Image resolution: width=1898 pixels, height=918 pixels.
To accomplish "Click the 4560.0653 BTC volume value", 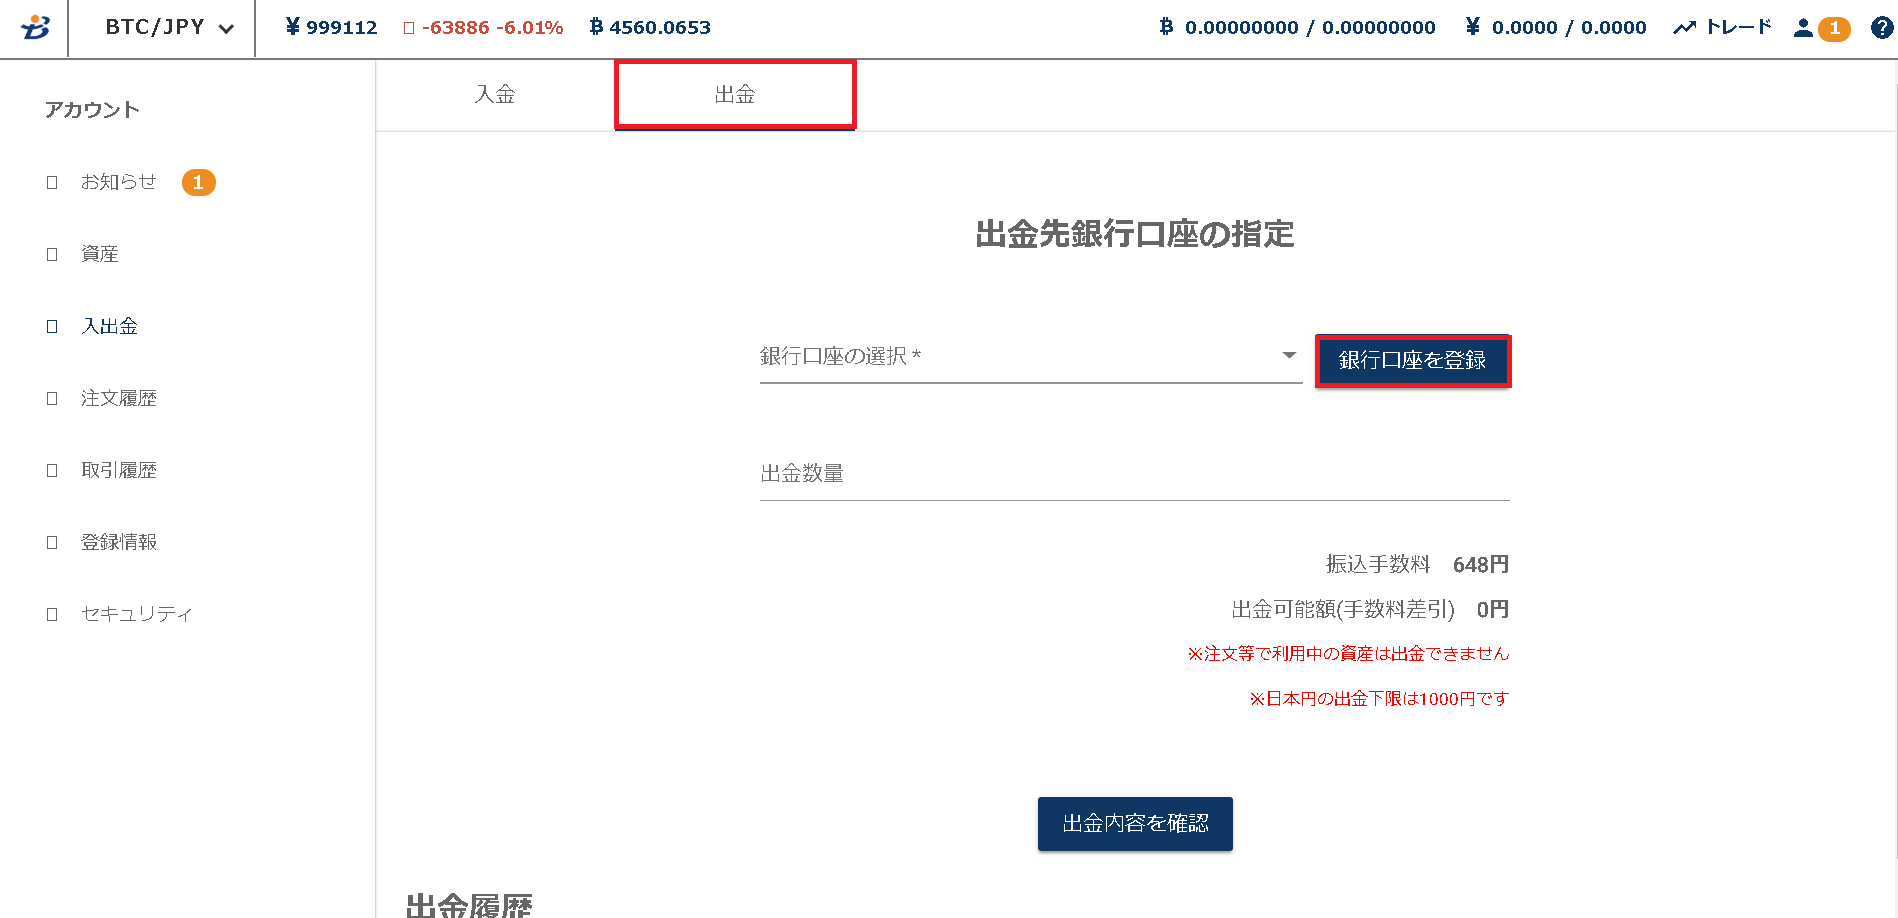I will 650,28.
